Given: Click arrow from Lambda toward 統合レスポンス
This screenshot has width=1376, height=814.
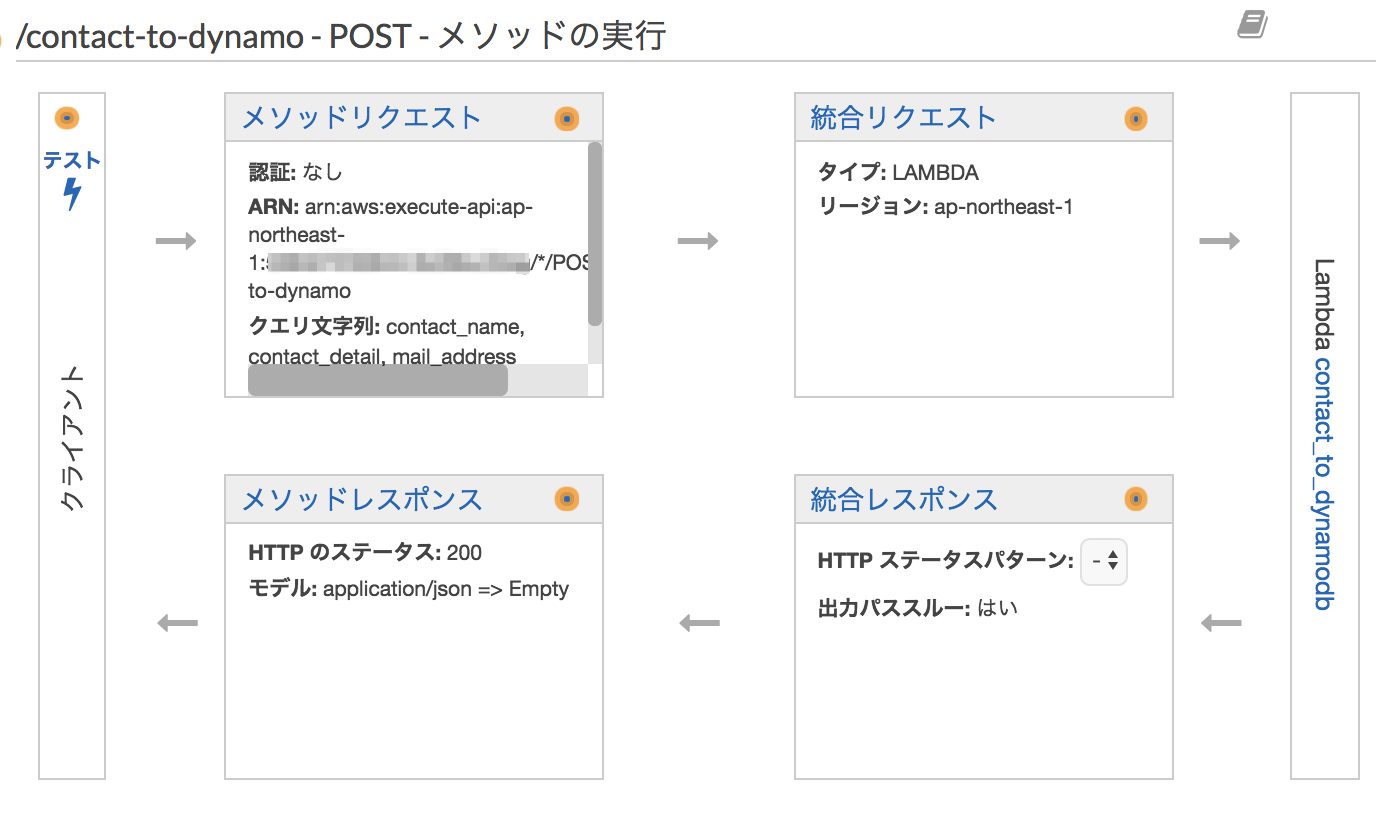Looking at the screenshot, I should pyautogui.click(x=1220, y=624).
